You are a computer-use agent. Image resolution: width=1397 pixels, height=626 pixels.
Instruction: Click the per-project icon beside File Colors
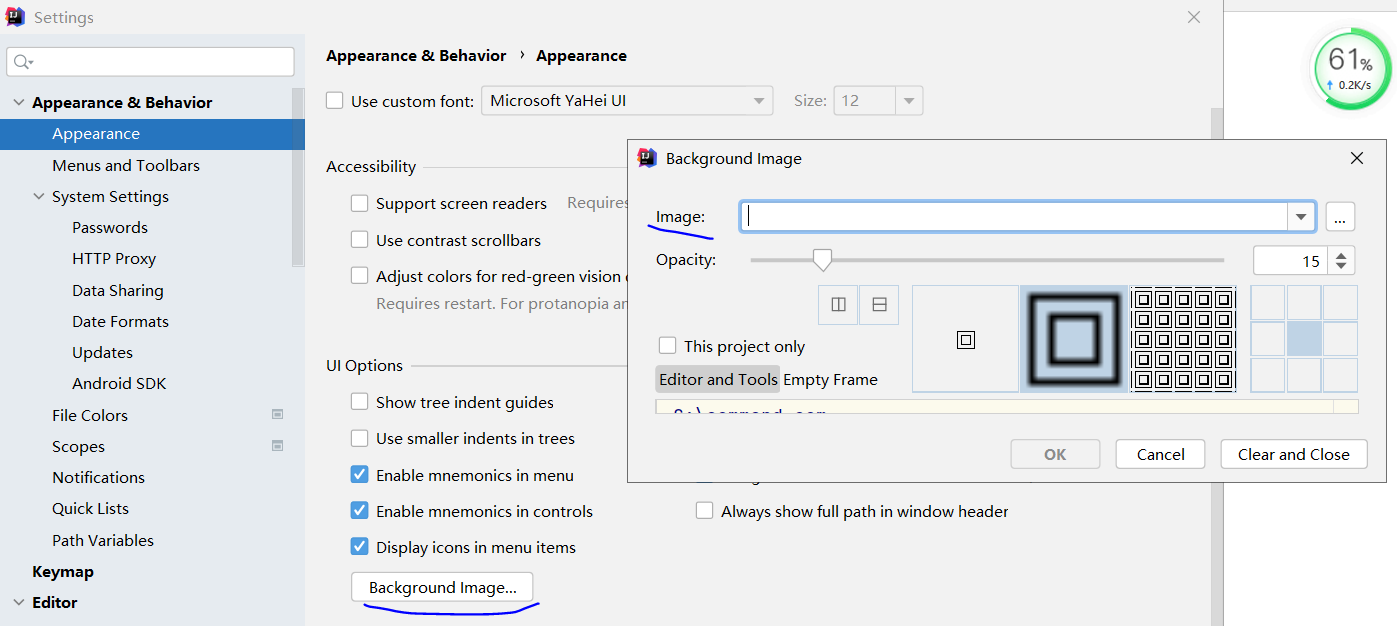pyautogui.click(x=277, y=414)
